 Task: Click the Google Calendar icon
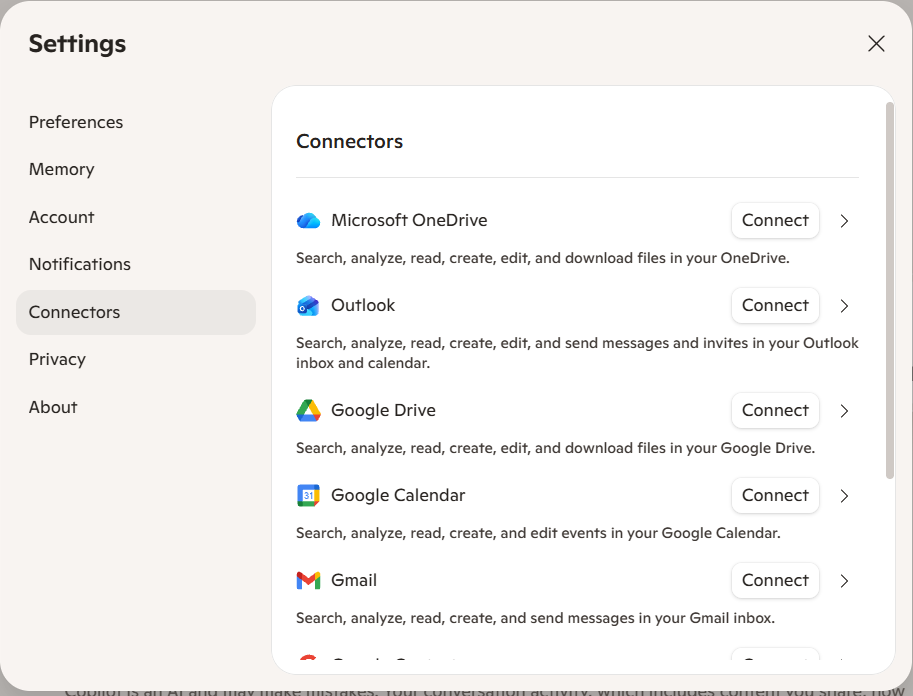click(x=308, y=496)
